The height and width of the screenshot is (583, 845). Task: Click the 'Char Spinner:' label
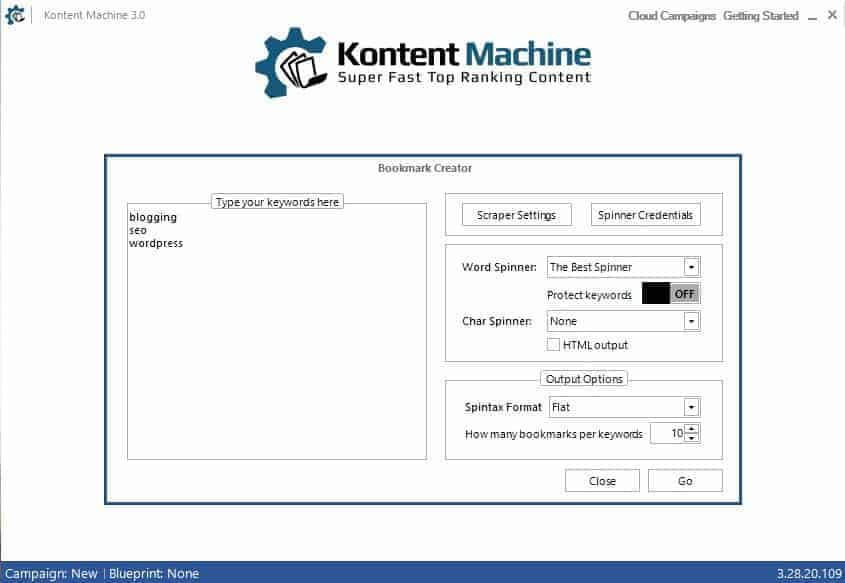[x=496, y=321]
